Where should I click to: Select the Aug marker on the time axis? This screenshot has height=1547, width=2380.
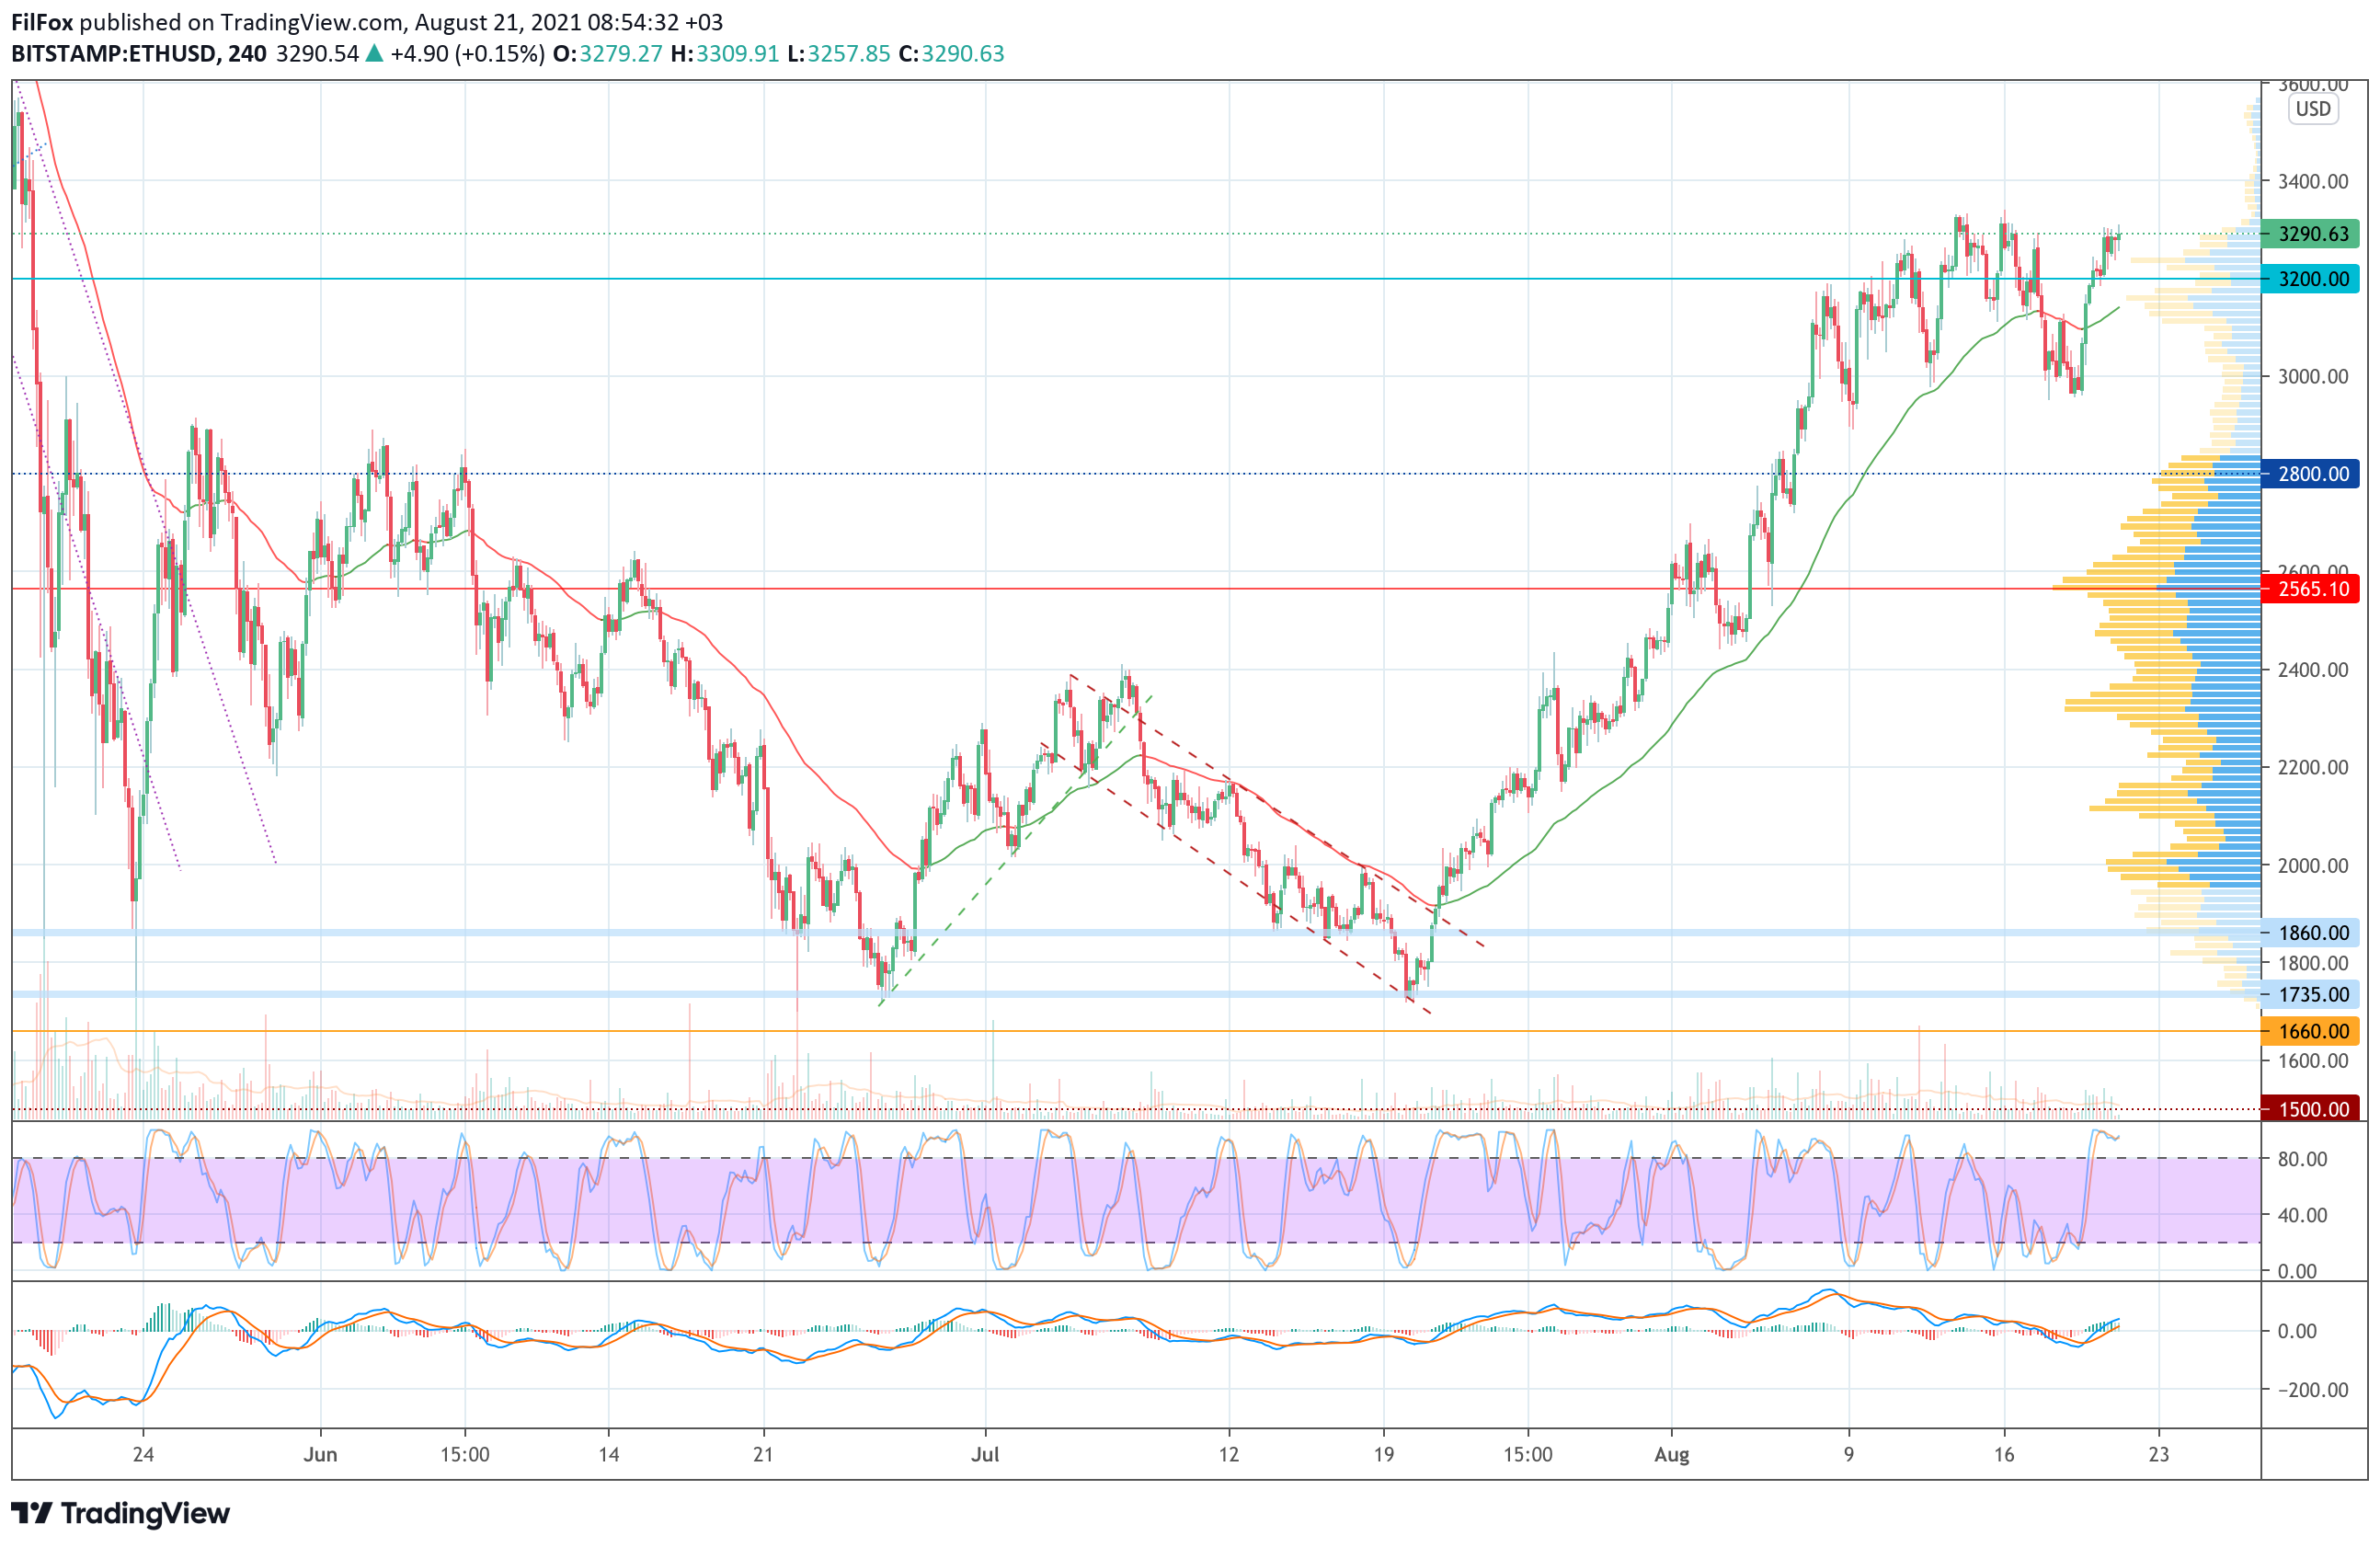click(x=1671, y=1454)
